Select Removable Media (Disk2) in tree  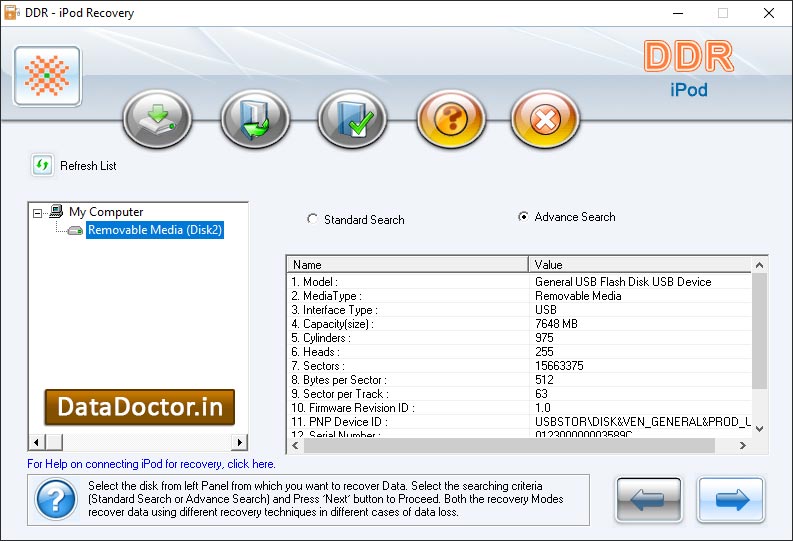155,230
